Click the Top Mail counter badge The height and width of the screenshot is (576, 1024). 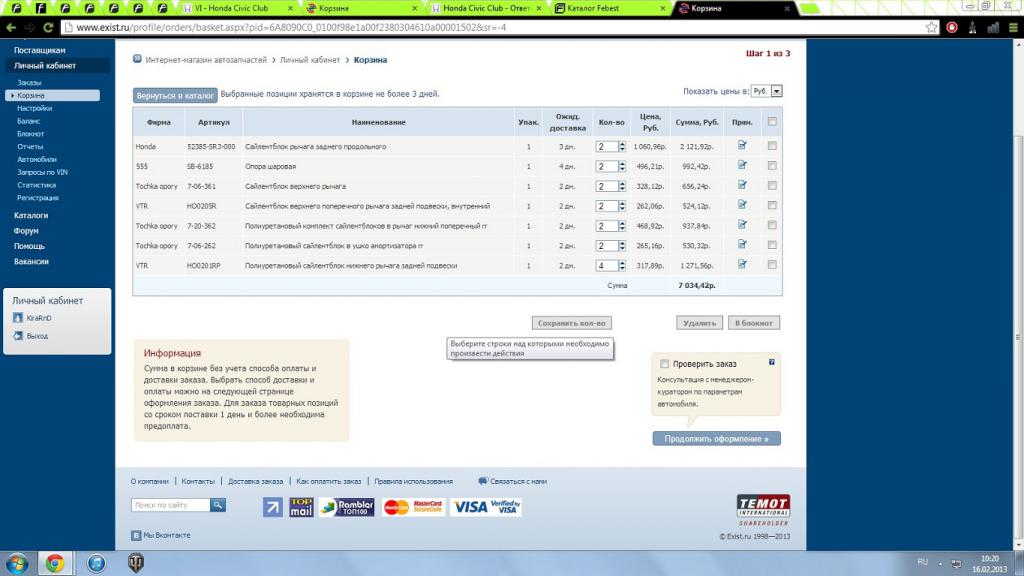[301, 507]
